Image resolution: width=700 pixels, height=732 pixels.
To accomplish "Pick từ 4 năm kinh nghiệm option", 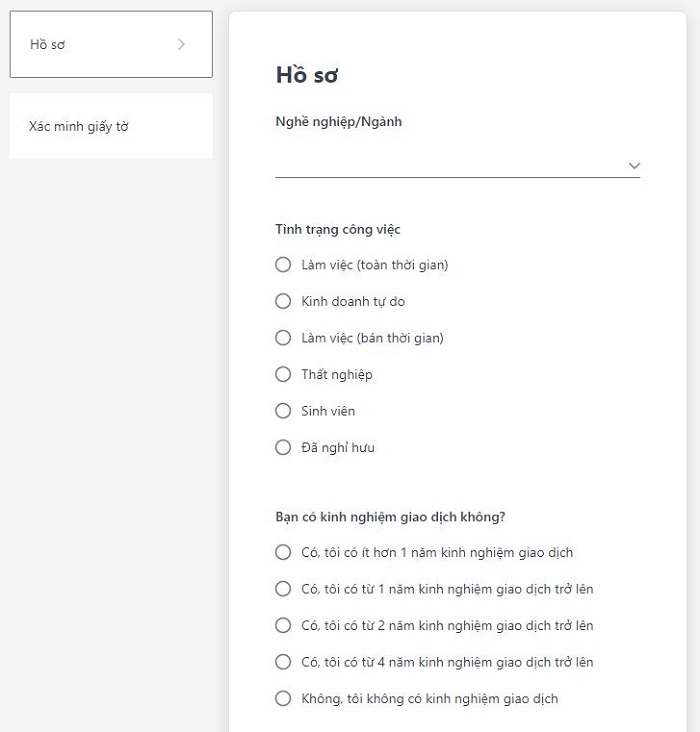I will pos(283,662).
